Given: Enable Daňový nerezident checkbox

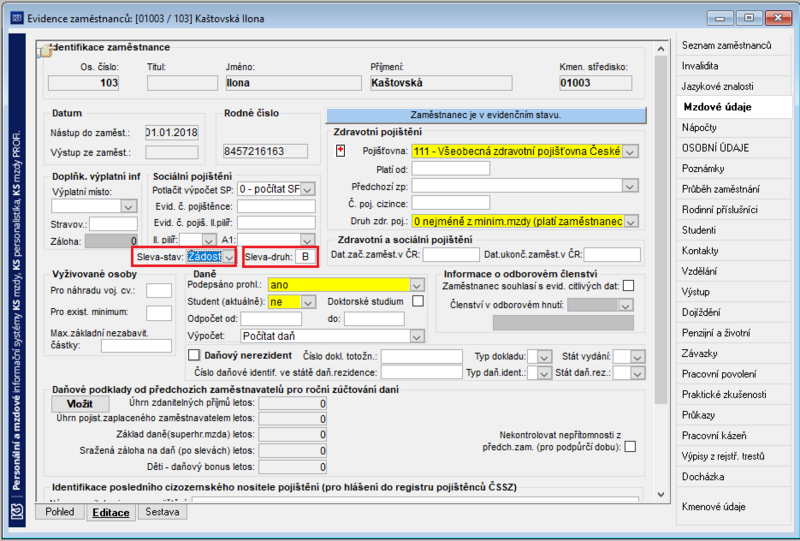Looking at the screenshot, I should point(194,355).
